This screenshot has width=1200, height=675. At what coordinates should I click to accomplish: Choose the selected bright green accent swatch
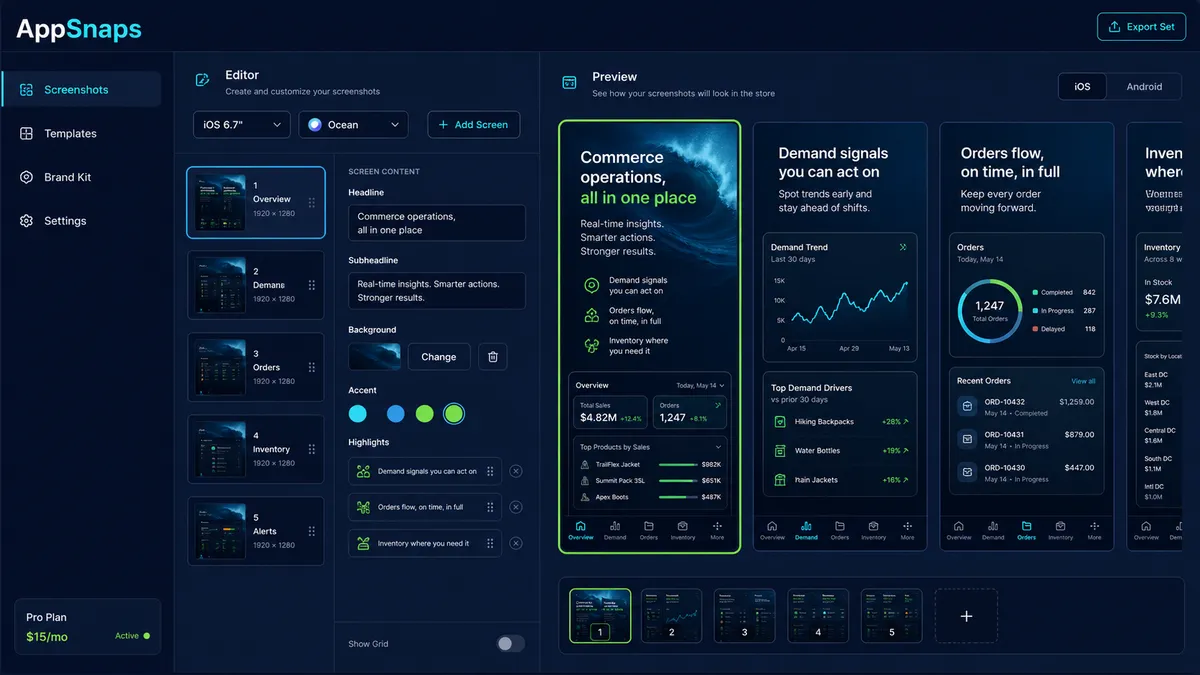(454, 414)
